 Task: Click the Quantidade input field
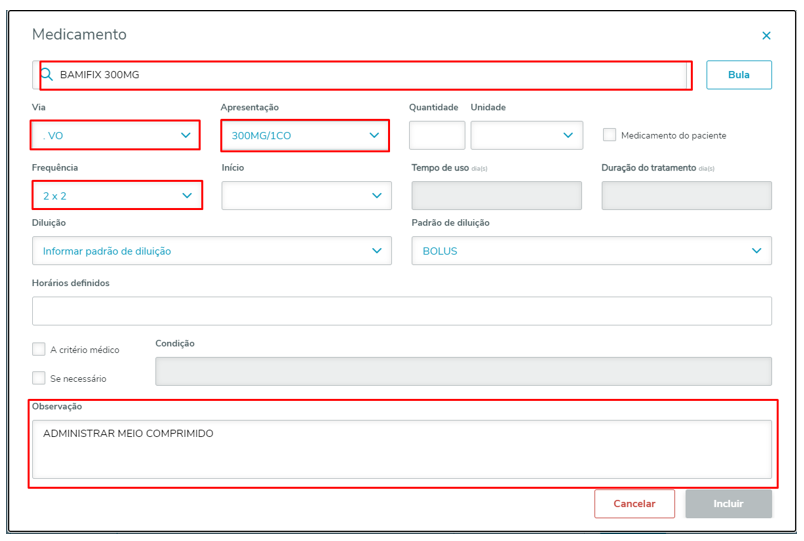(437, 135)
